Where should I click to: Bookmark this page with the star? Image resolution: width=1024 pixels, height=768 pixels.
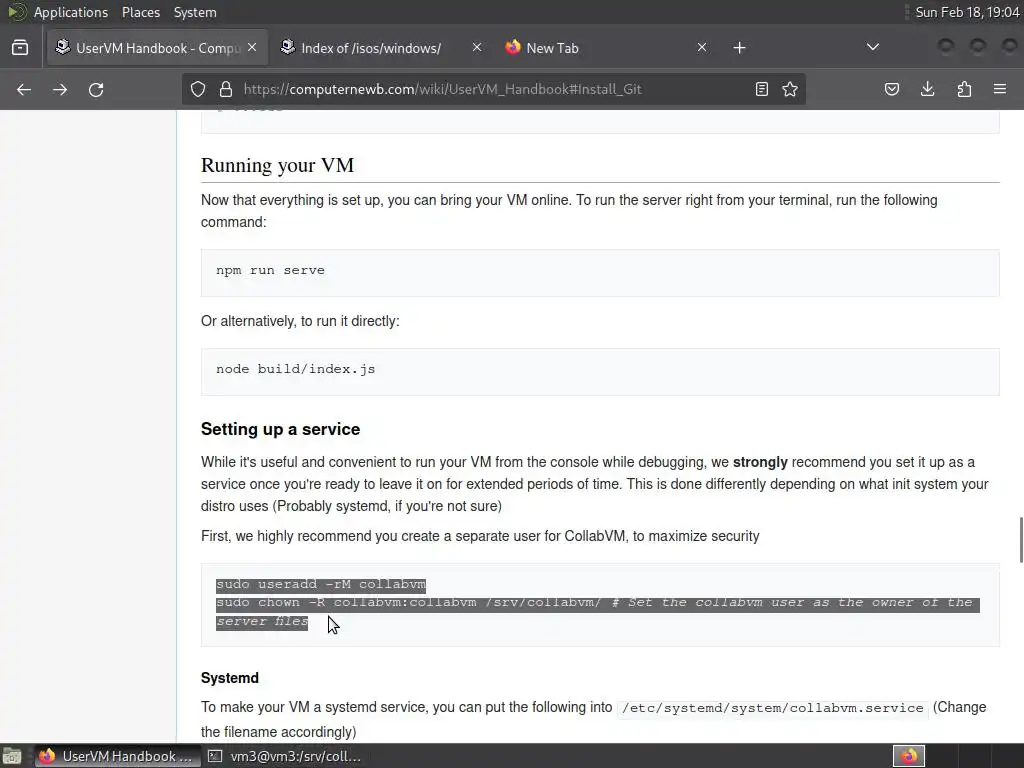(790, 89)
